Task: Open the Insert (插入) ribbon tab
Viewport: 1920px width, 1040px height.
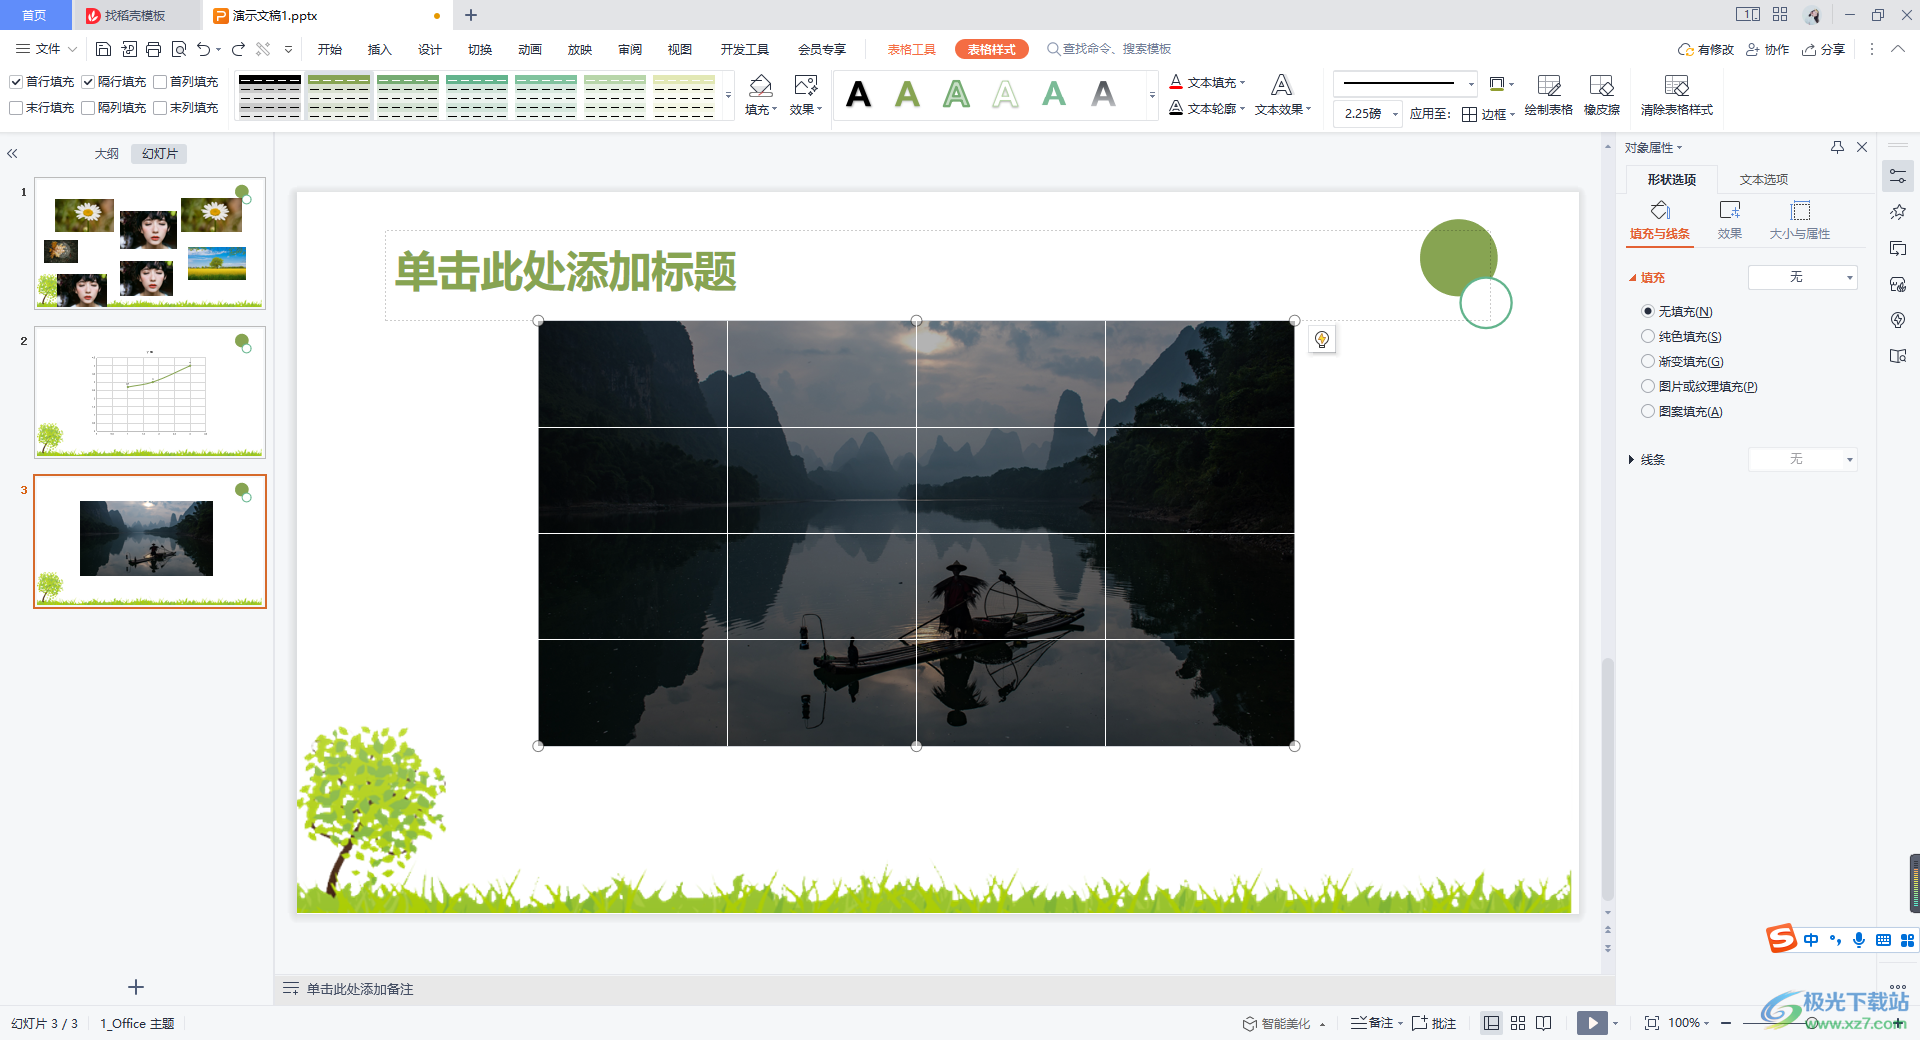Action: [x=379, y=49]
